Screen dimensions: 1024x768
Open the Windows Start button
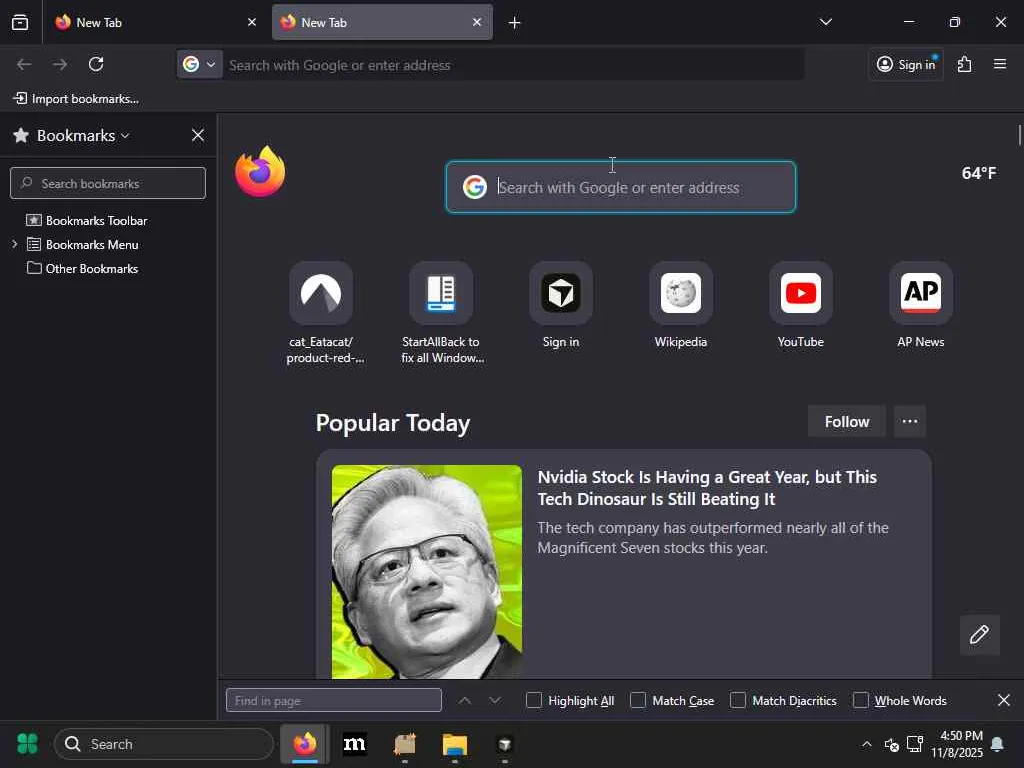tap(27, 744)
